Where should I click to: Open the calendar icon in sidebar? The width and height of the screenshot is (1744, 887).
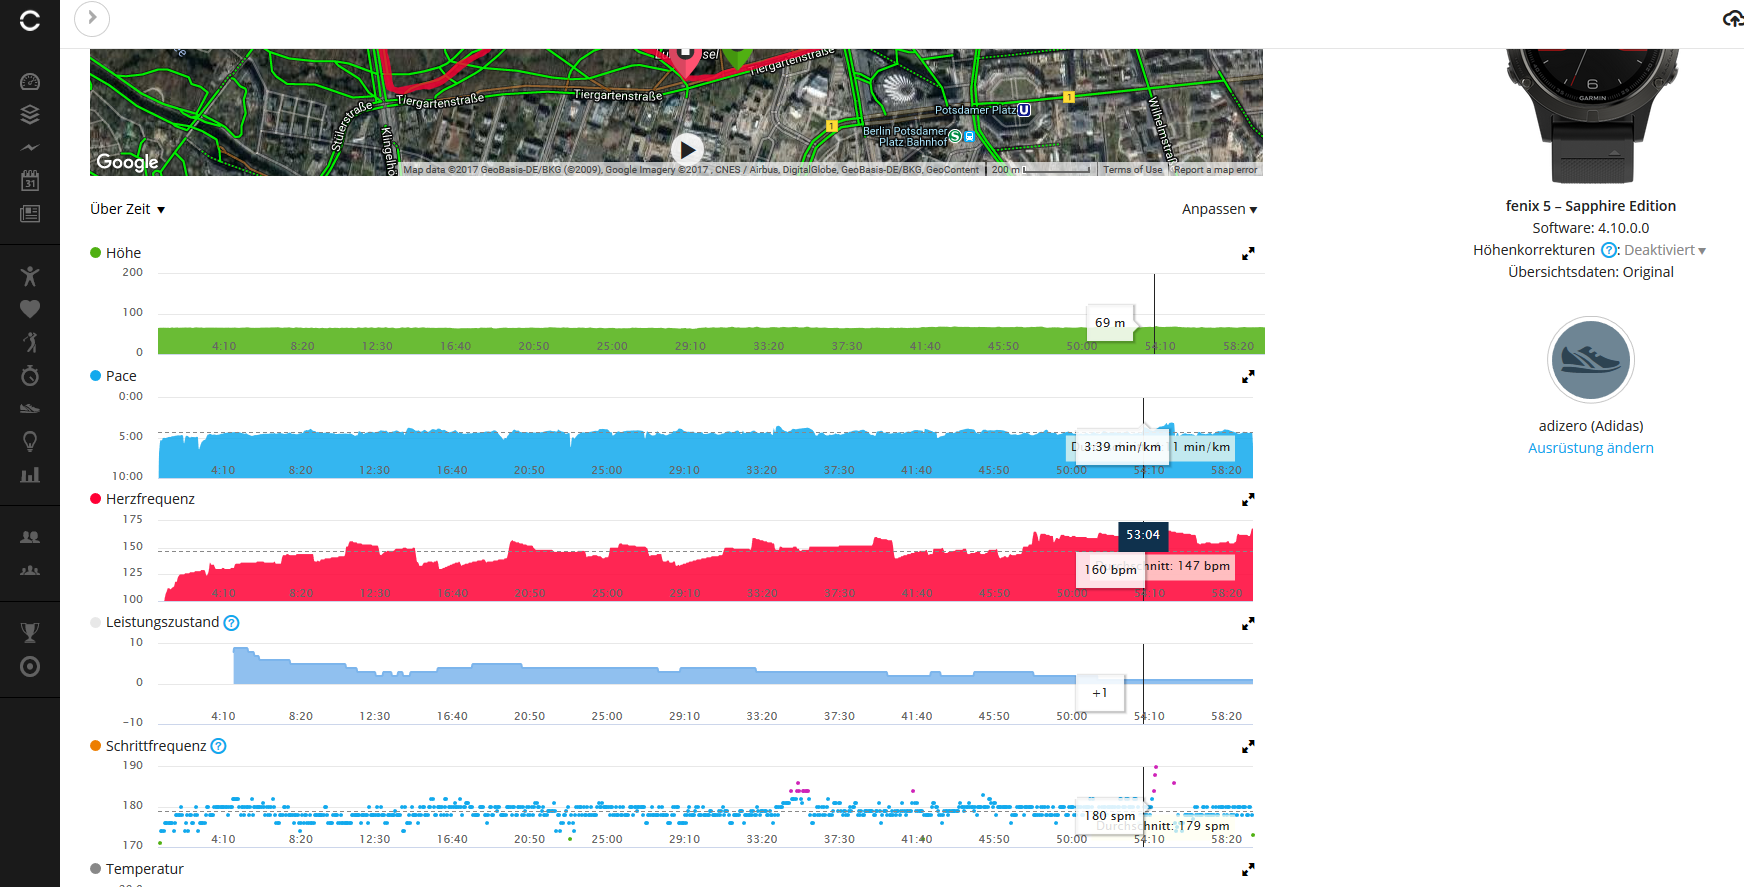click(x=30, y=180)
